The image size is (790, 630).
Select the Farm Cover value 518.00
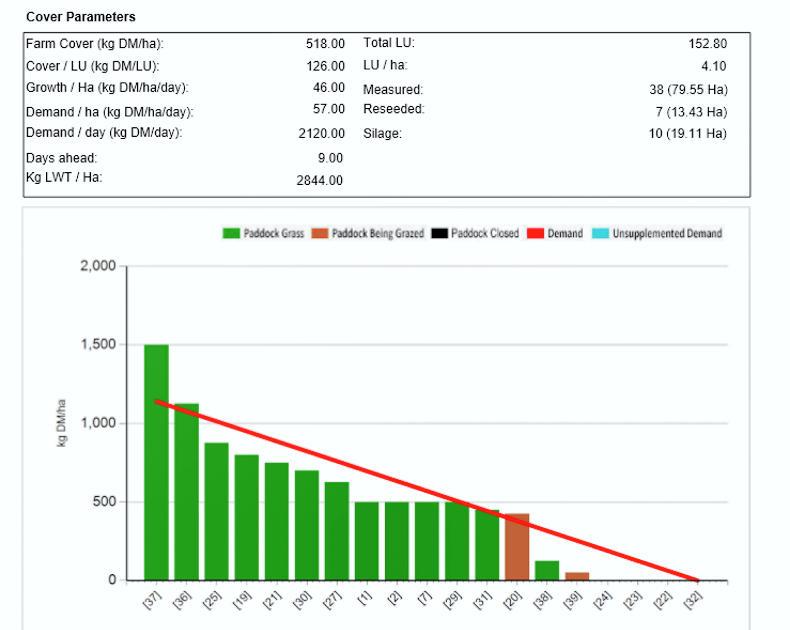click(x=325, y=44)
